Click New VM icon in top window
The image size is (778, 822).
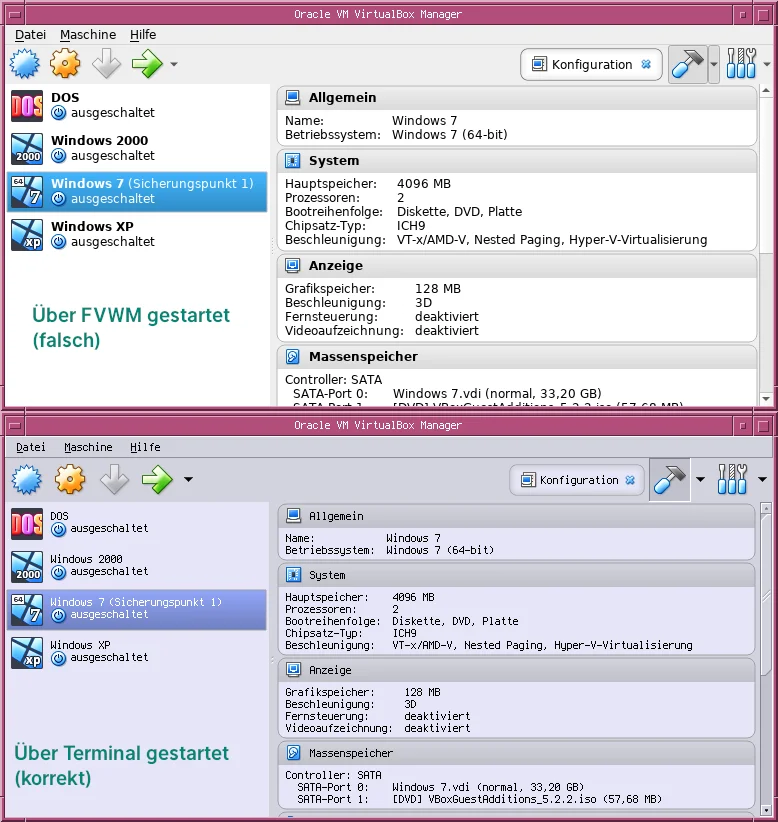coord(25,64)
